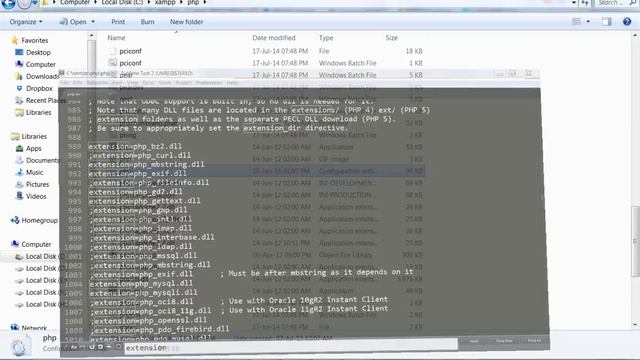Screen dimensions: 640x360
Task: Click code line ';extension=php_curl.dll'
Action: pos(140,155)
